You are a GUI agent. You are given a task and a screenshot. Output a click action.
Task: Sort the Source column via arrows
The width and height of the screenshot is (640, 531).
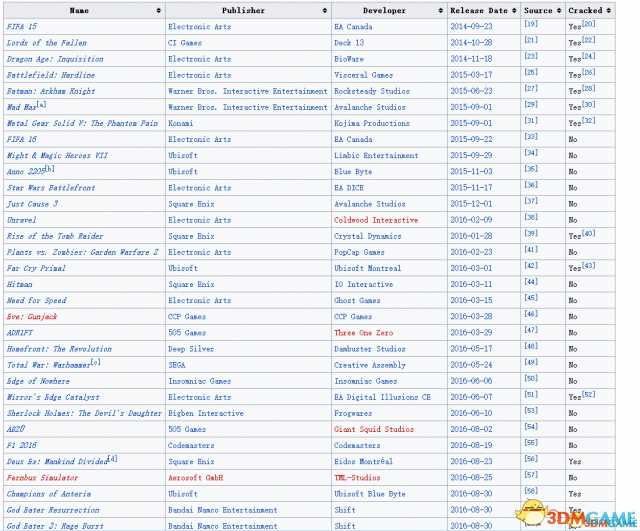[x=558, y=10]
